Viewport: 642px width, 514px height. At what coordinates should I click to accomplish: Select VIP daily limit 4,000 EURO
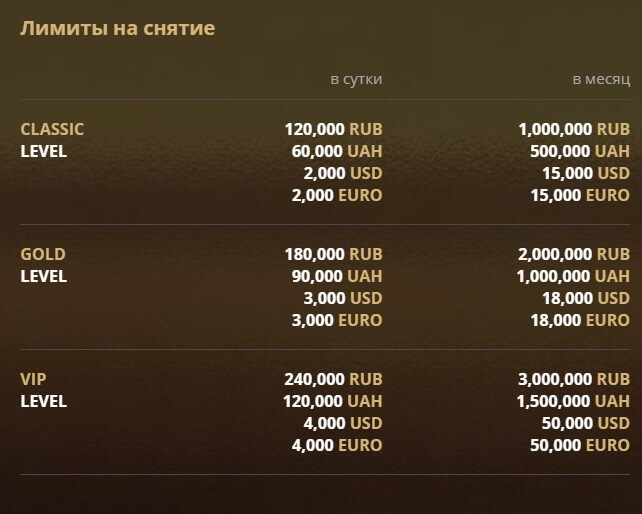coord(336,445)
